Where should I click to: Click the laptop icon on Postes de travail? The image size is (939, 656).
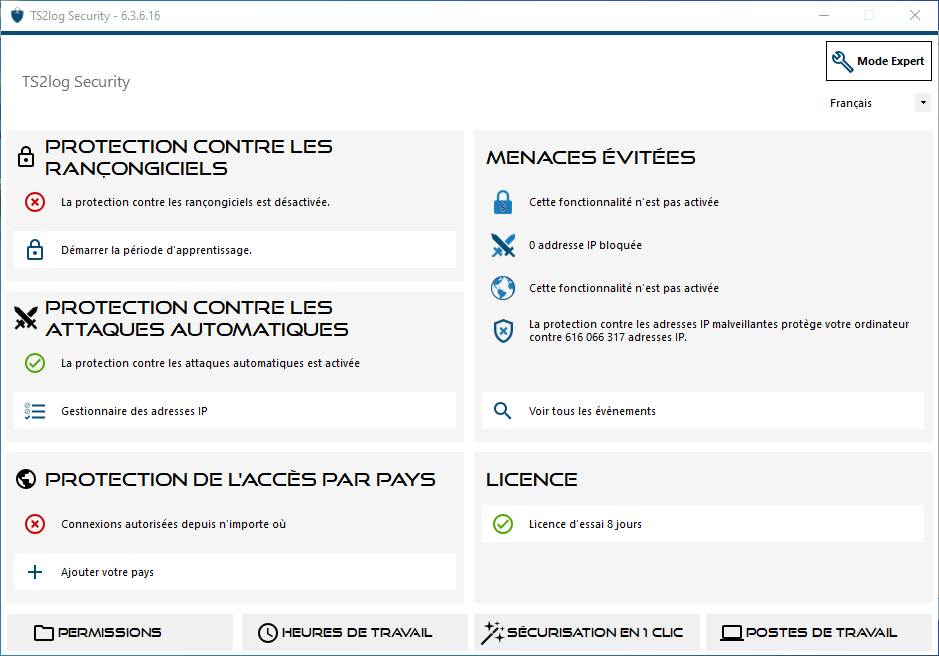click(x=731, y=633)
